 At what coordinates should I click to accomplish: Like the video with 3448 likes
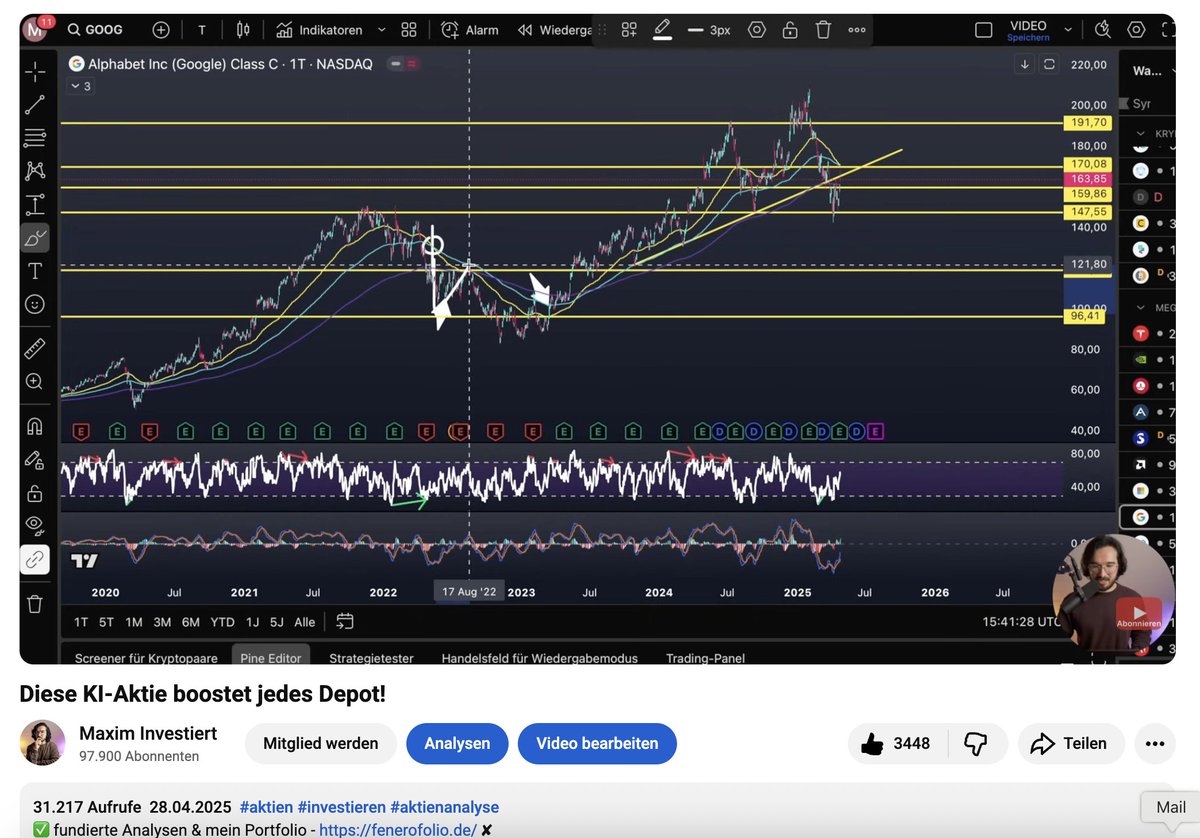click(x=896, y=743)
